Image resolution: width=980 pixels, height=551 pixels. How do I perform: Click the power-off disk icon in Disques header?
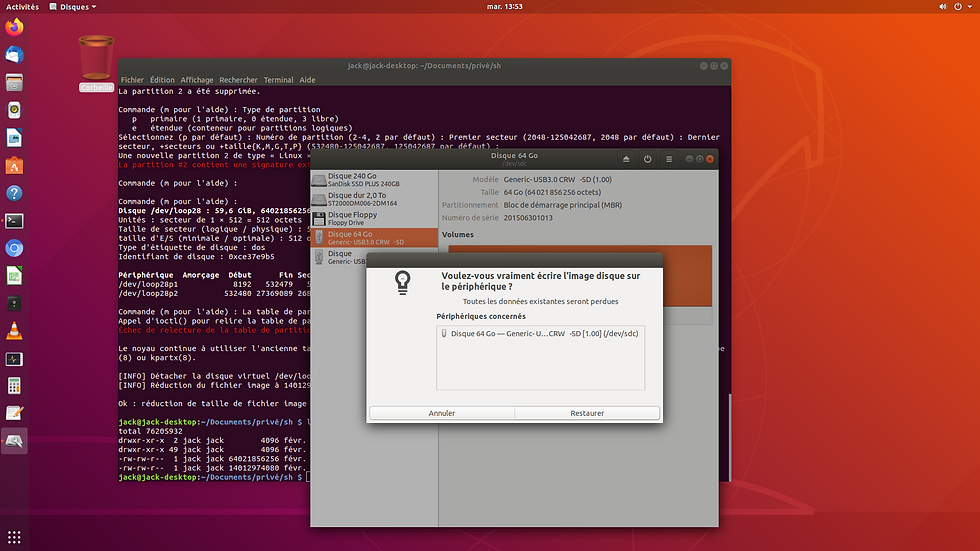[x=648, y=159]
